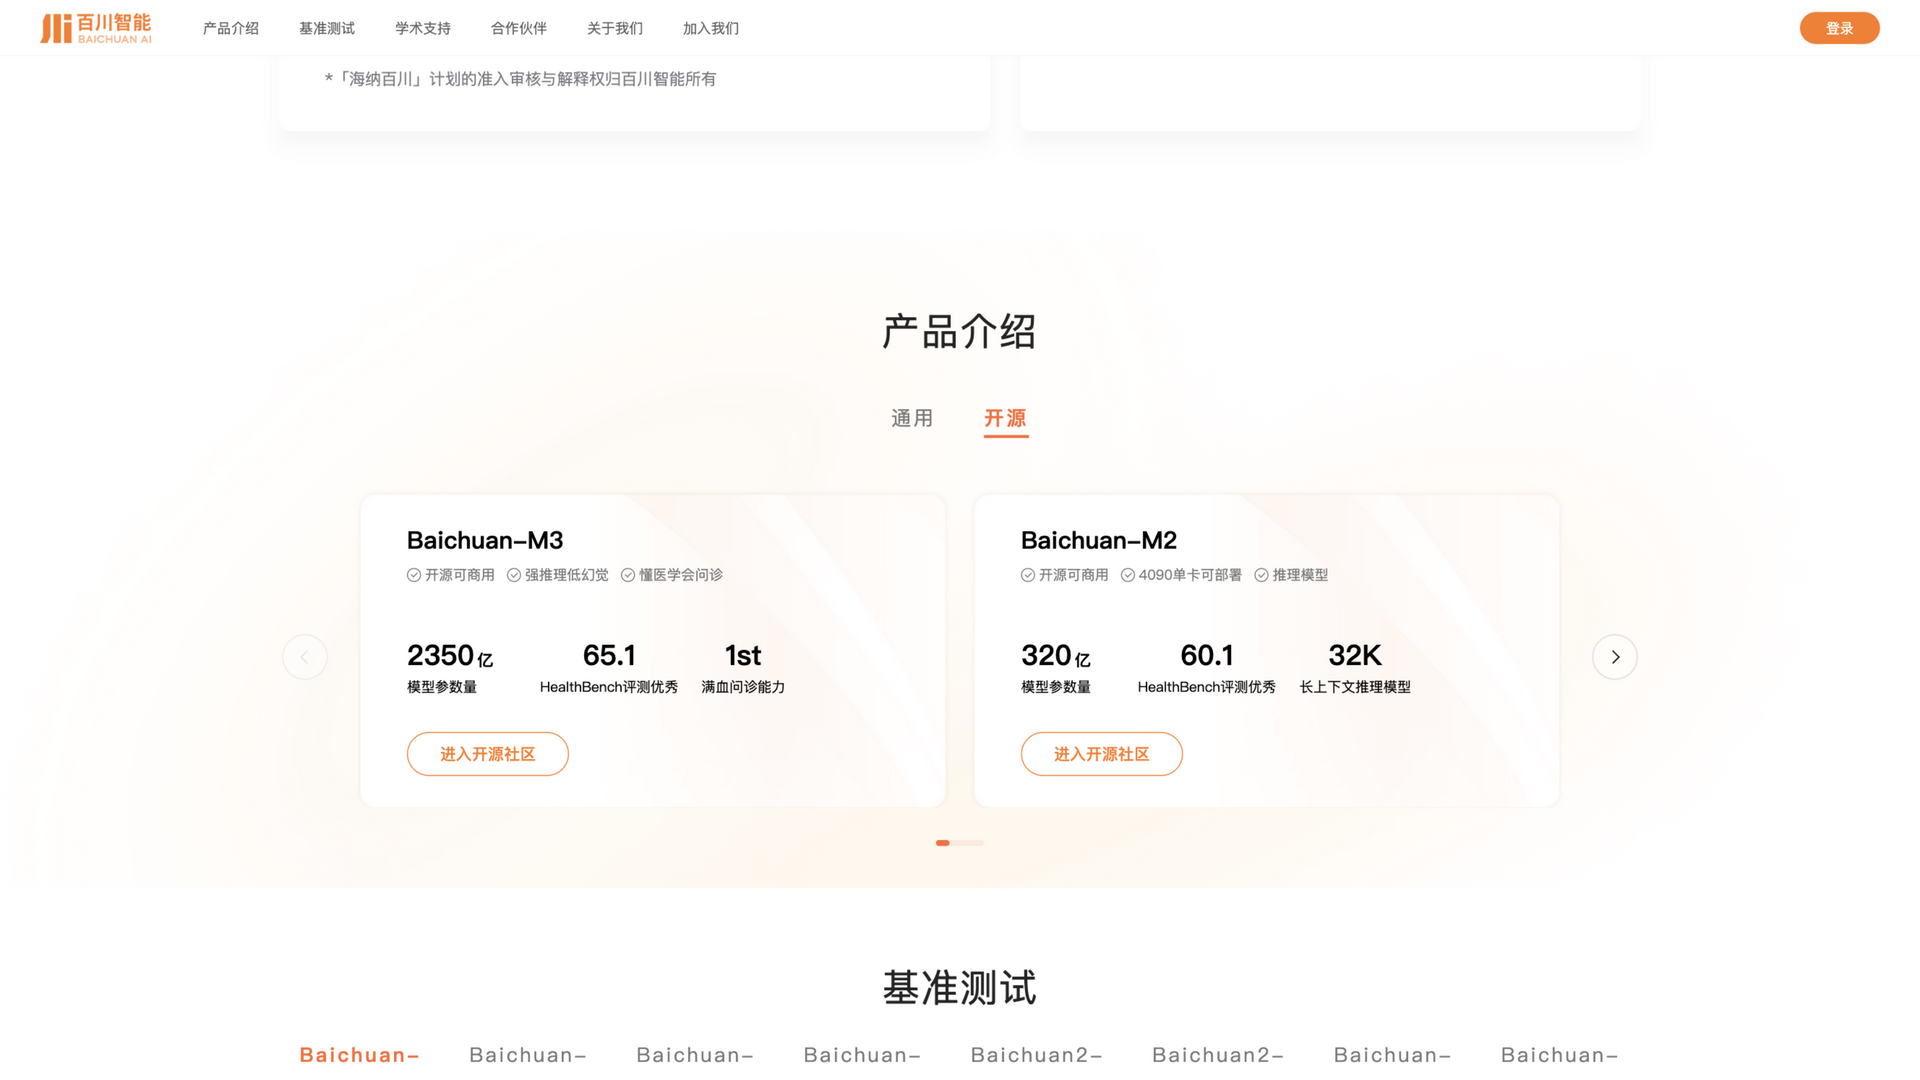
Task: Open the 关于我们 nav menu item
Action: (615, 28)
